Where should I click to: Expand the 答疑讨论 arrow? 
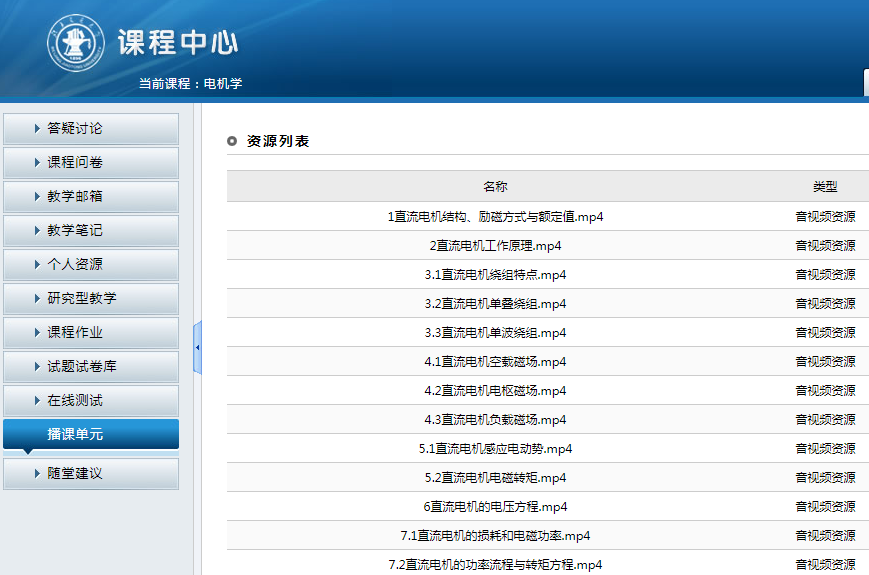point(37,128)
